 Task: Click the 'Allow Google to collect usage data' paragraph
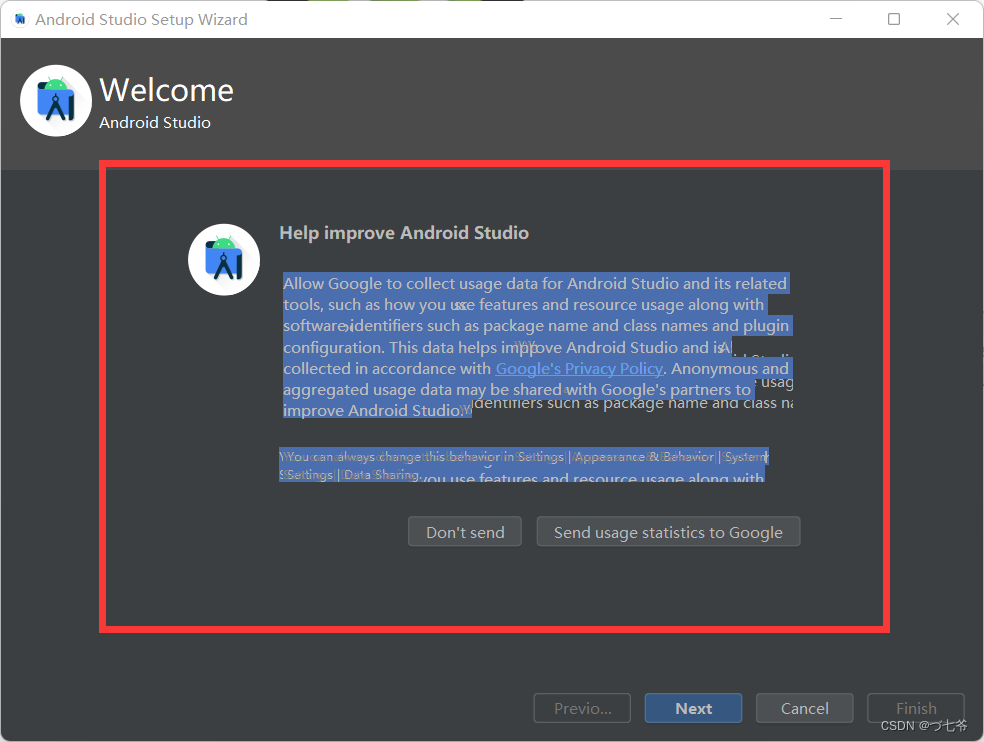coord(537,347)
